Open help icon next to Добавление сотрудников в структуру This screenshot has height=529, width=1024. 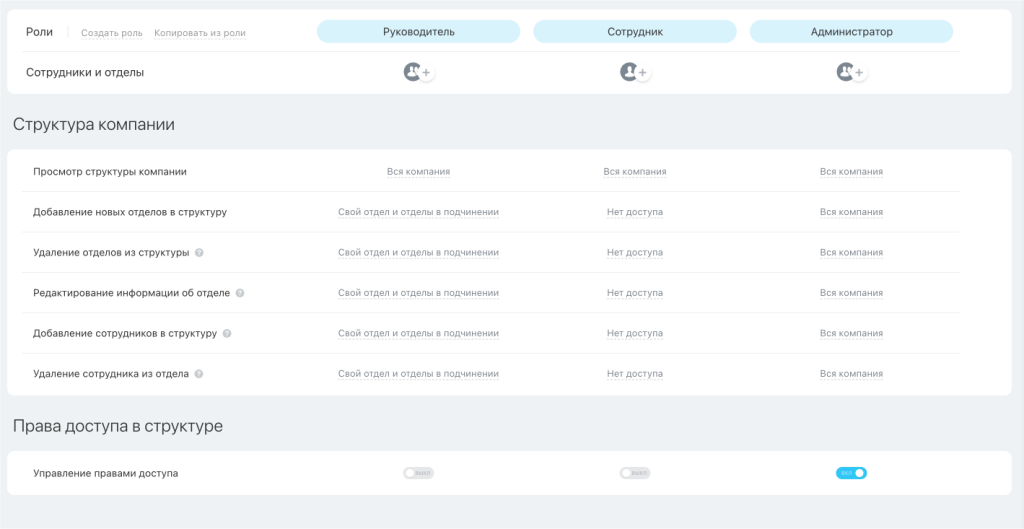(x=227, y=333)
